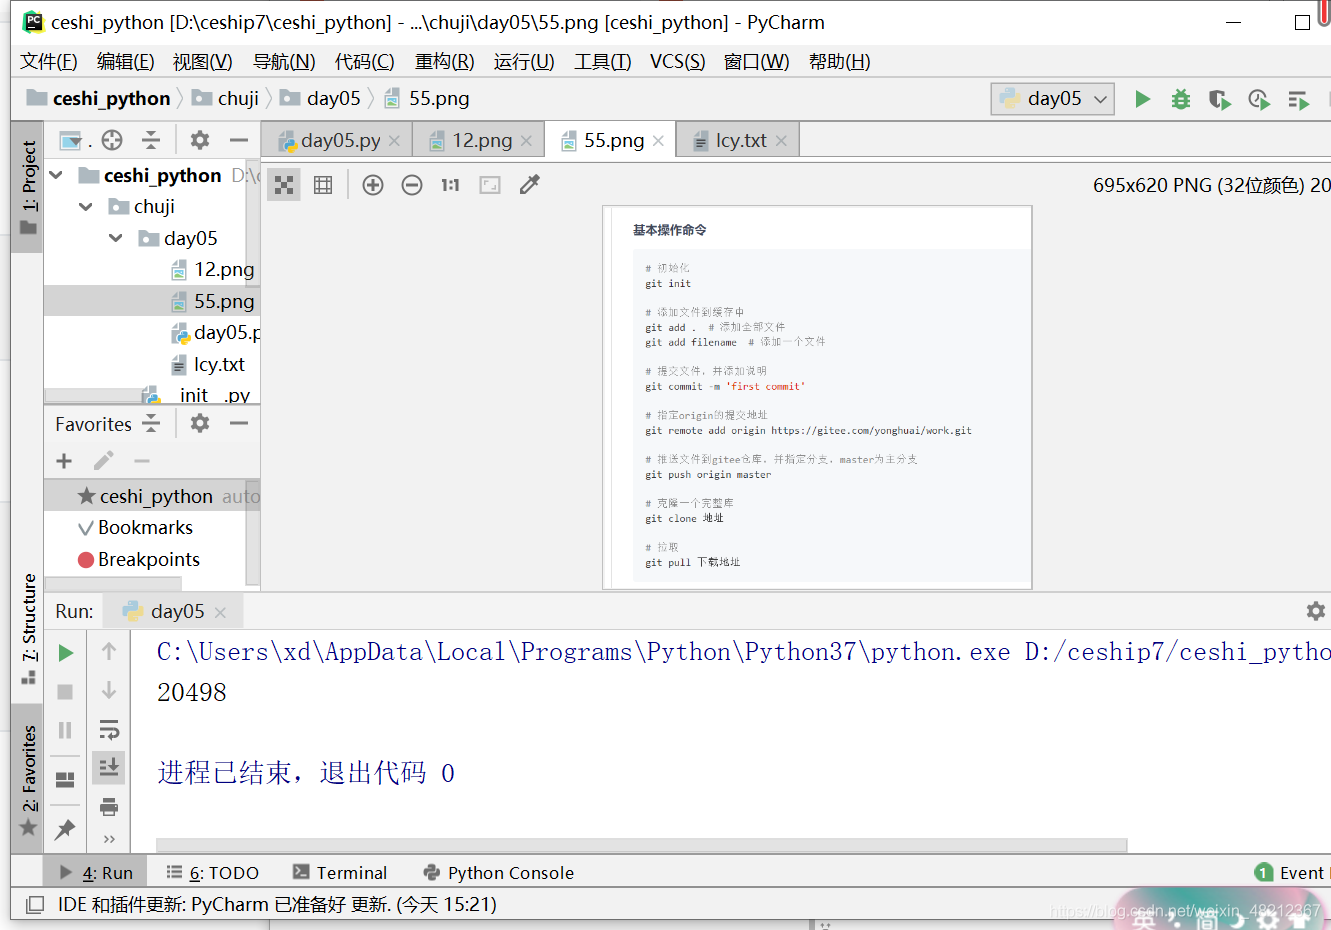Stop the running process
This screenshot has width=1331, height=930.
click(x=65, y=692)
